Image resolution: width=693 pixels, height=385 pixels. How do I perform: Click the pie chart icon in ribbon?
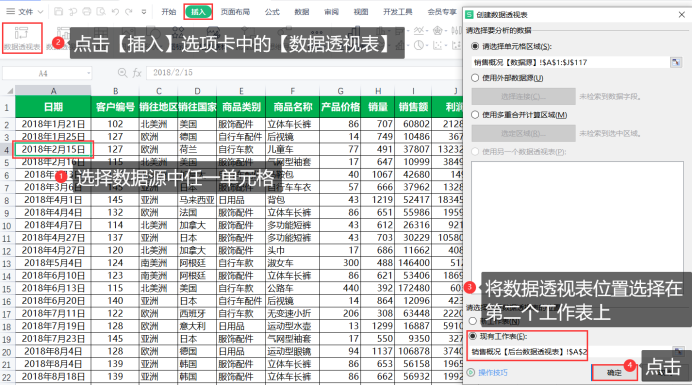[x=419, y=45]
